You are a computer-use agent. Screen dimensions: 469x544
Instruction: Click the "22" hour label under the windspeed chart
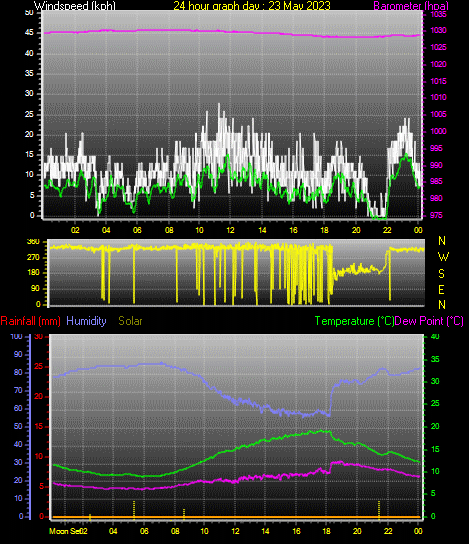(x=387, y=230)
